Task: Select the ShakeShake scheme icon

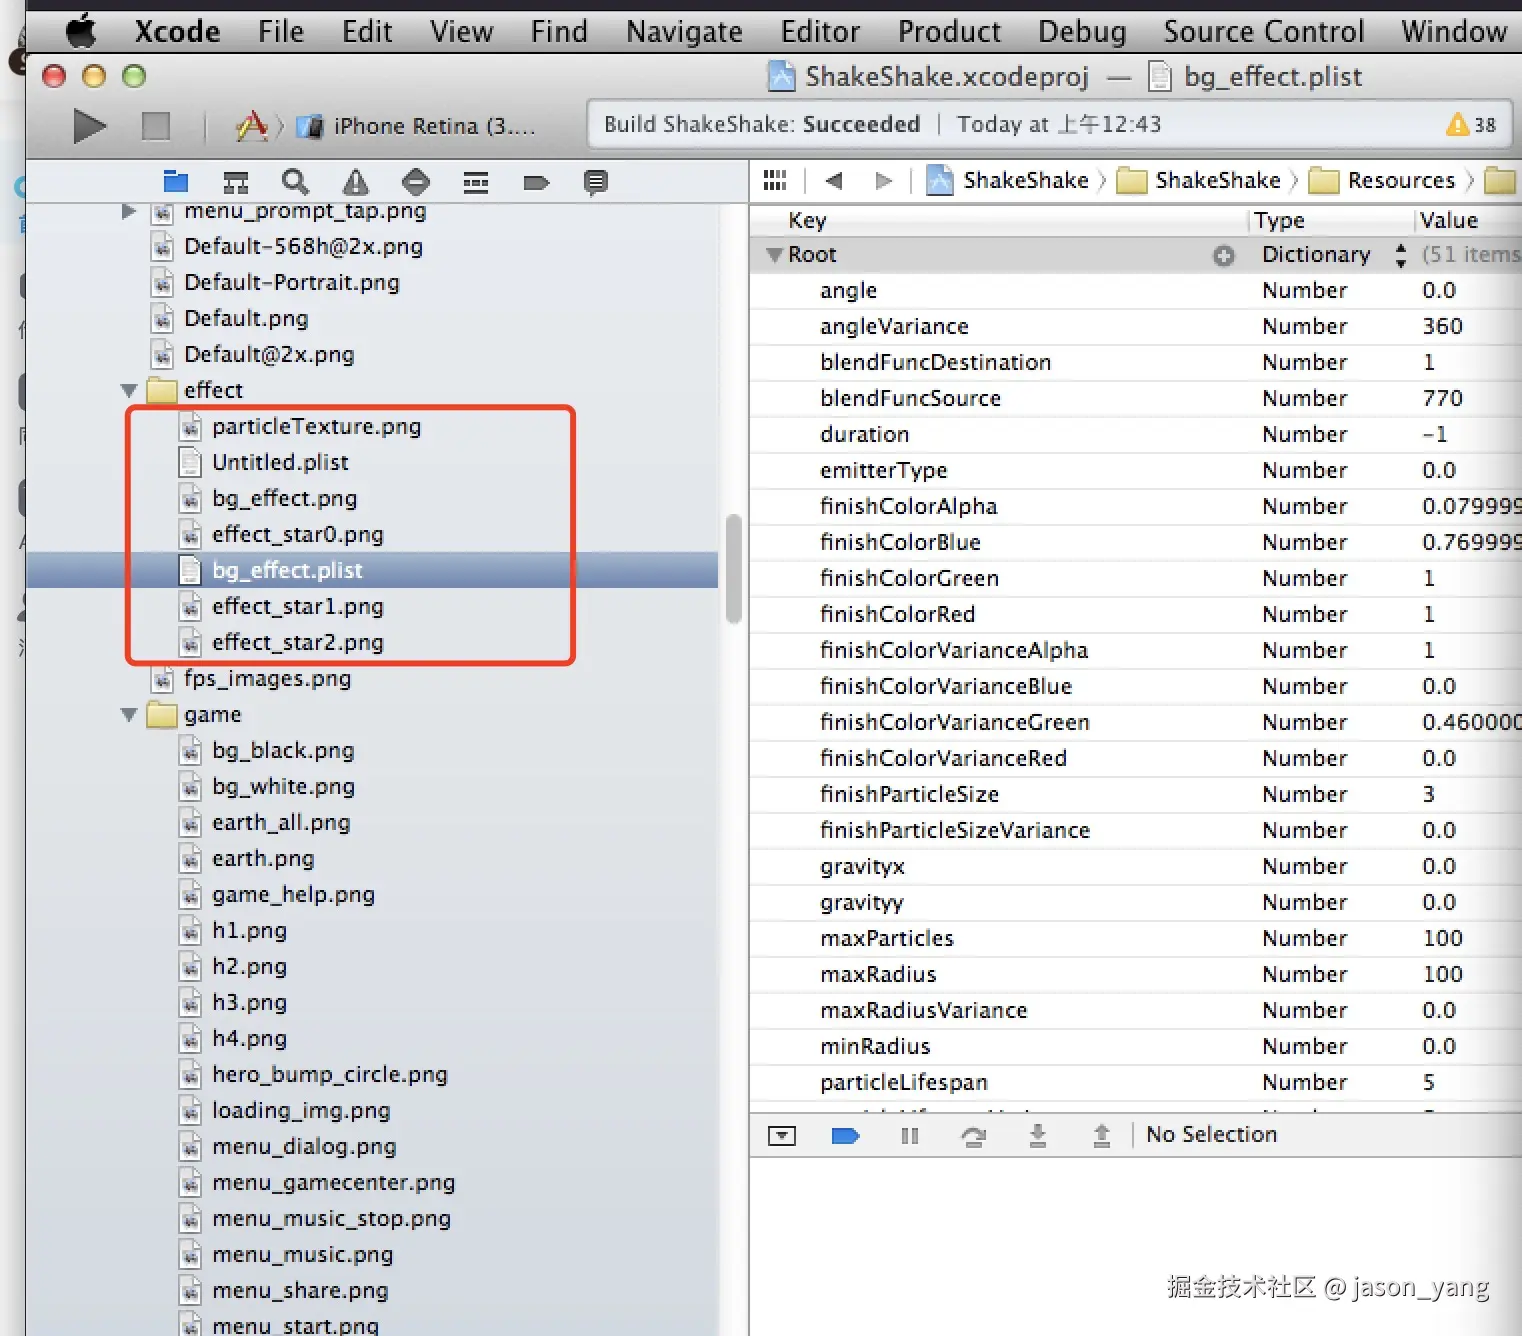Action: [x=251, y=126]
